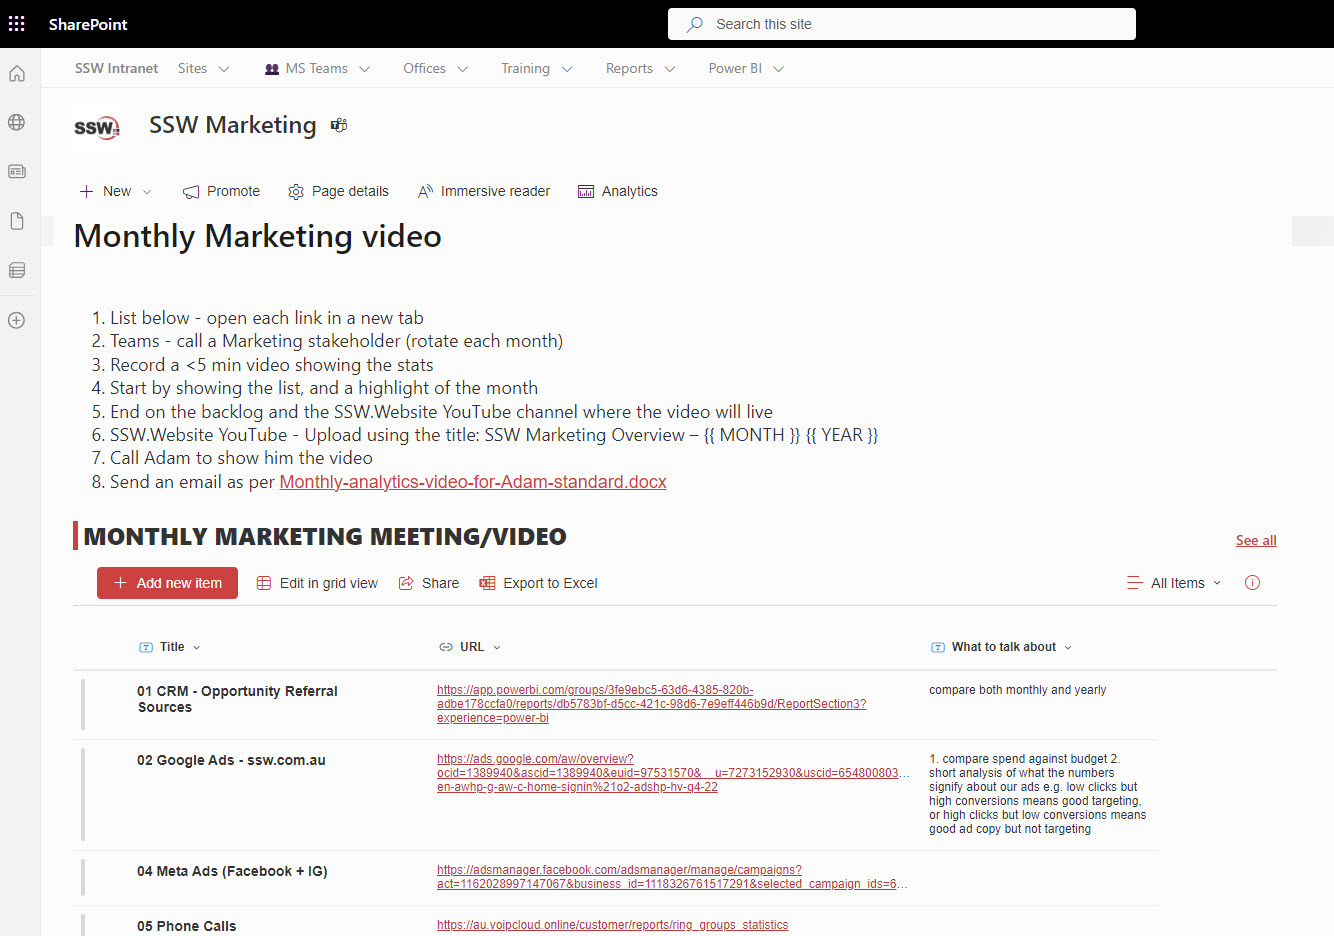The height and width of the screenshot is (936, 1334).
Task: Click Export to Excel in list toolbar
Action: pyautogui.click(x=538, y=583)
